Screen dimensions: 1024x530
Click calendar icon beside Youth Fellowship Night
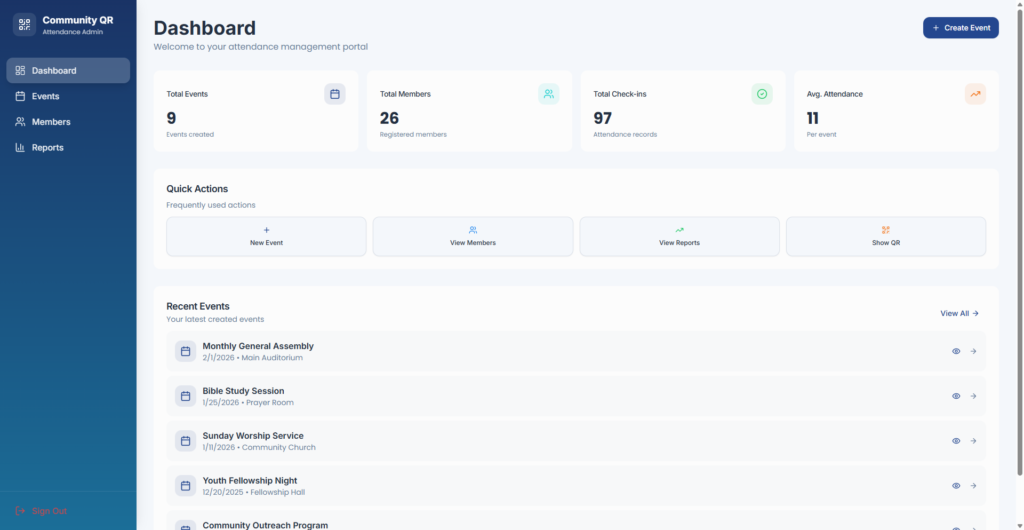point(185,486)
